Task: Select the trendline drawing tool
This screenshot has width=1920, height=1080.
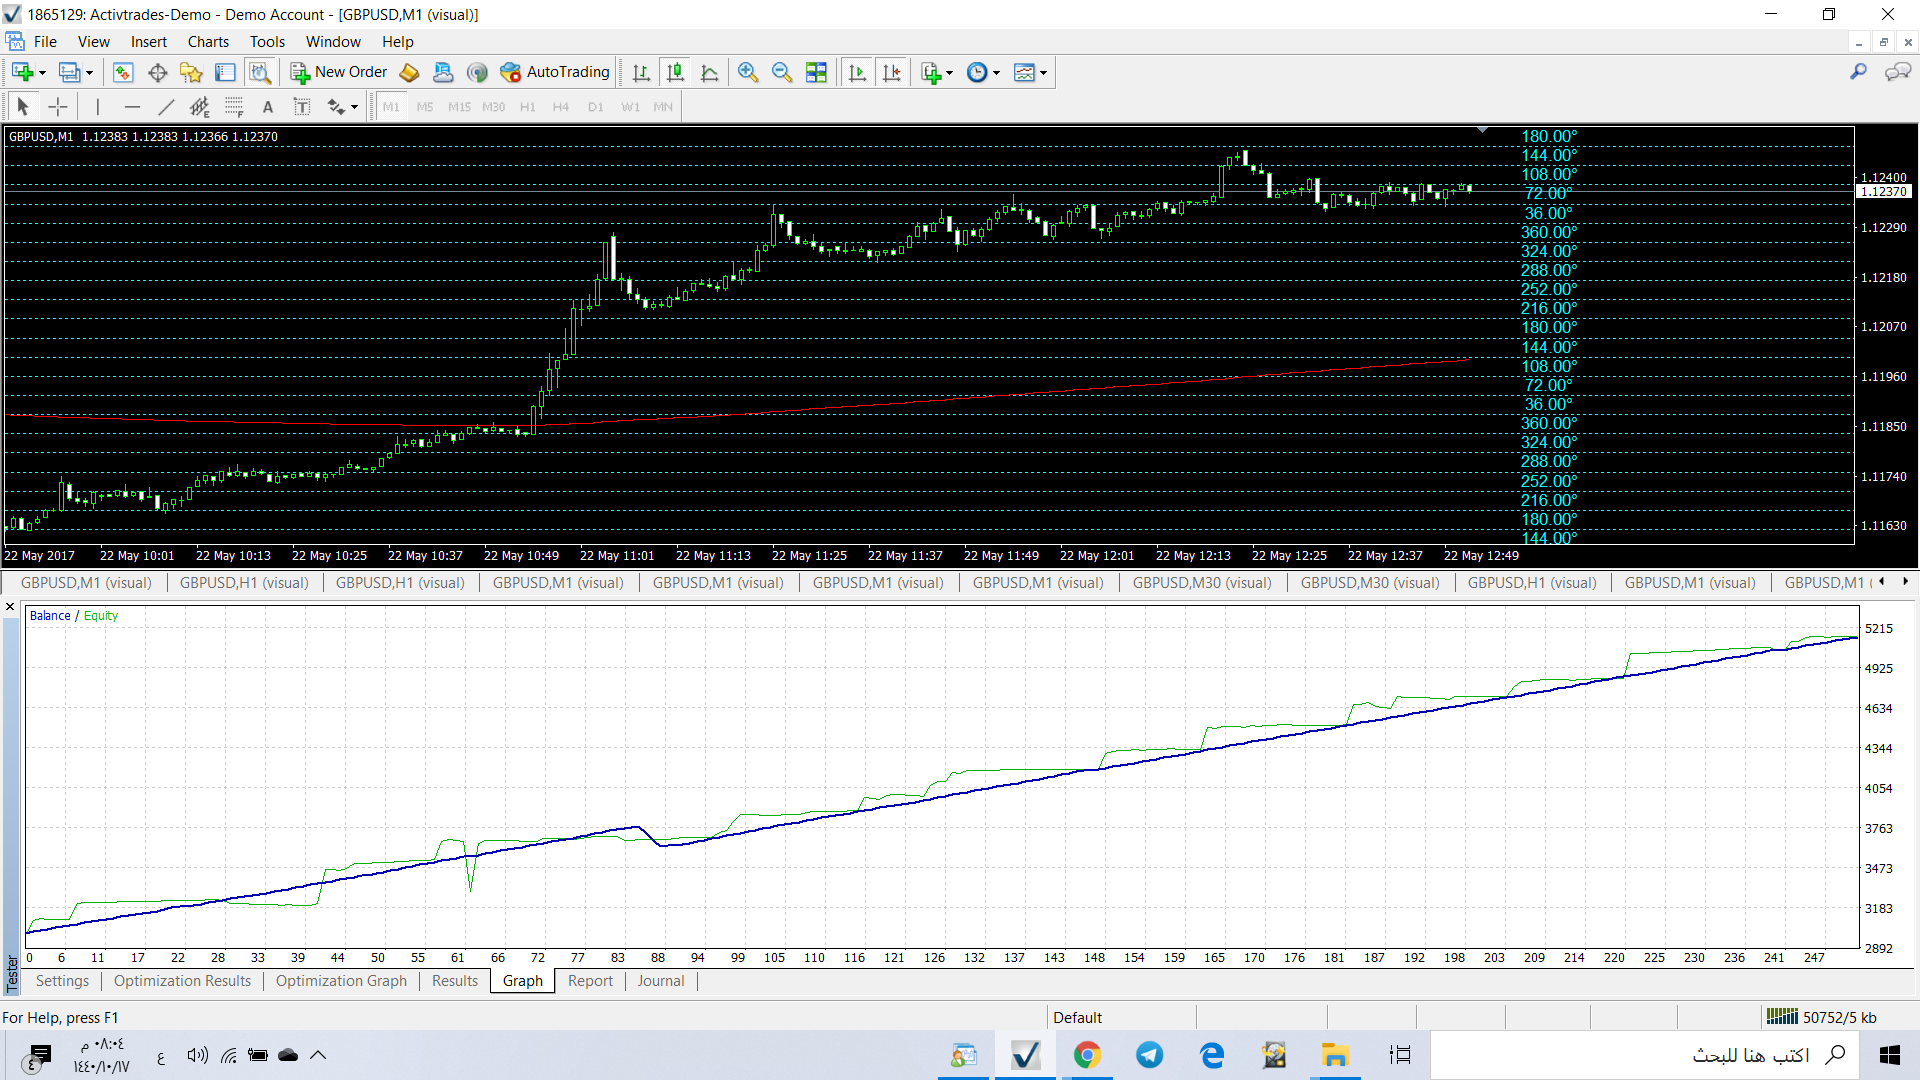Action: click(166, 106)
